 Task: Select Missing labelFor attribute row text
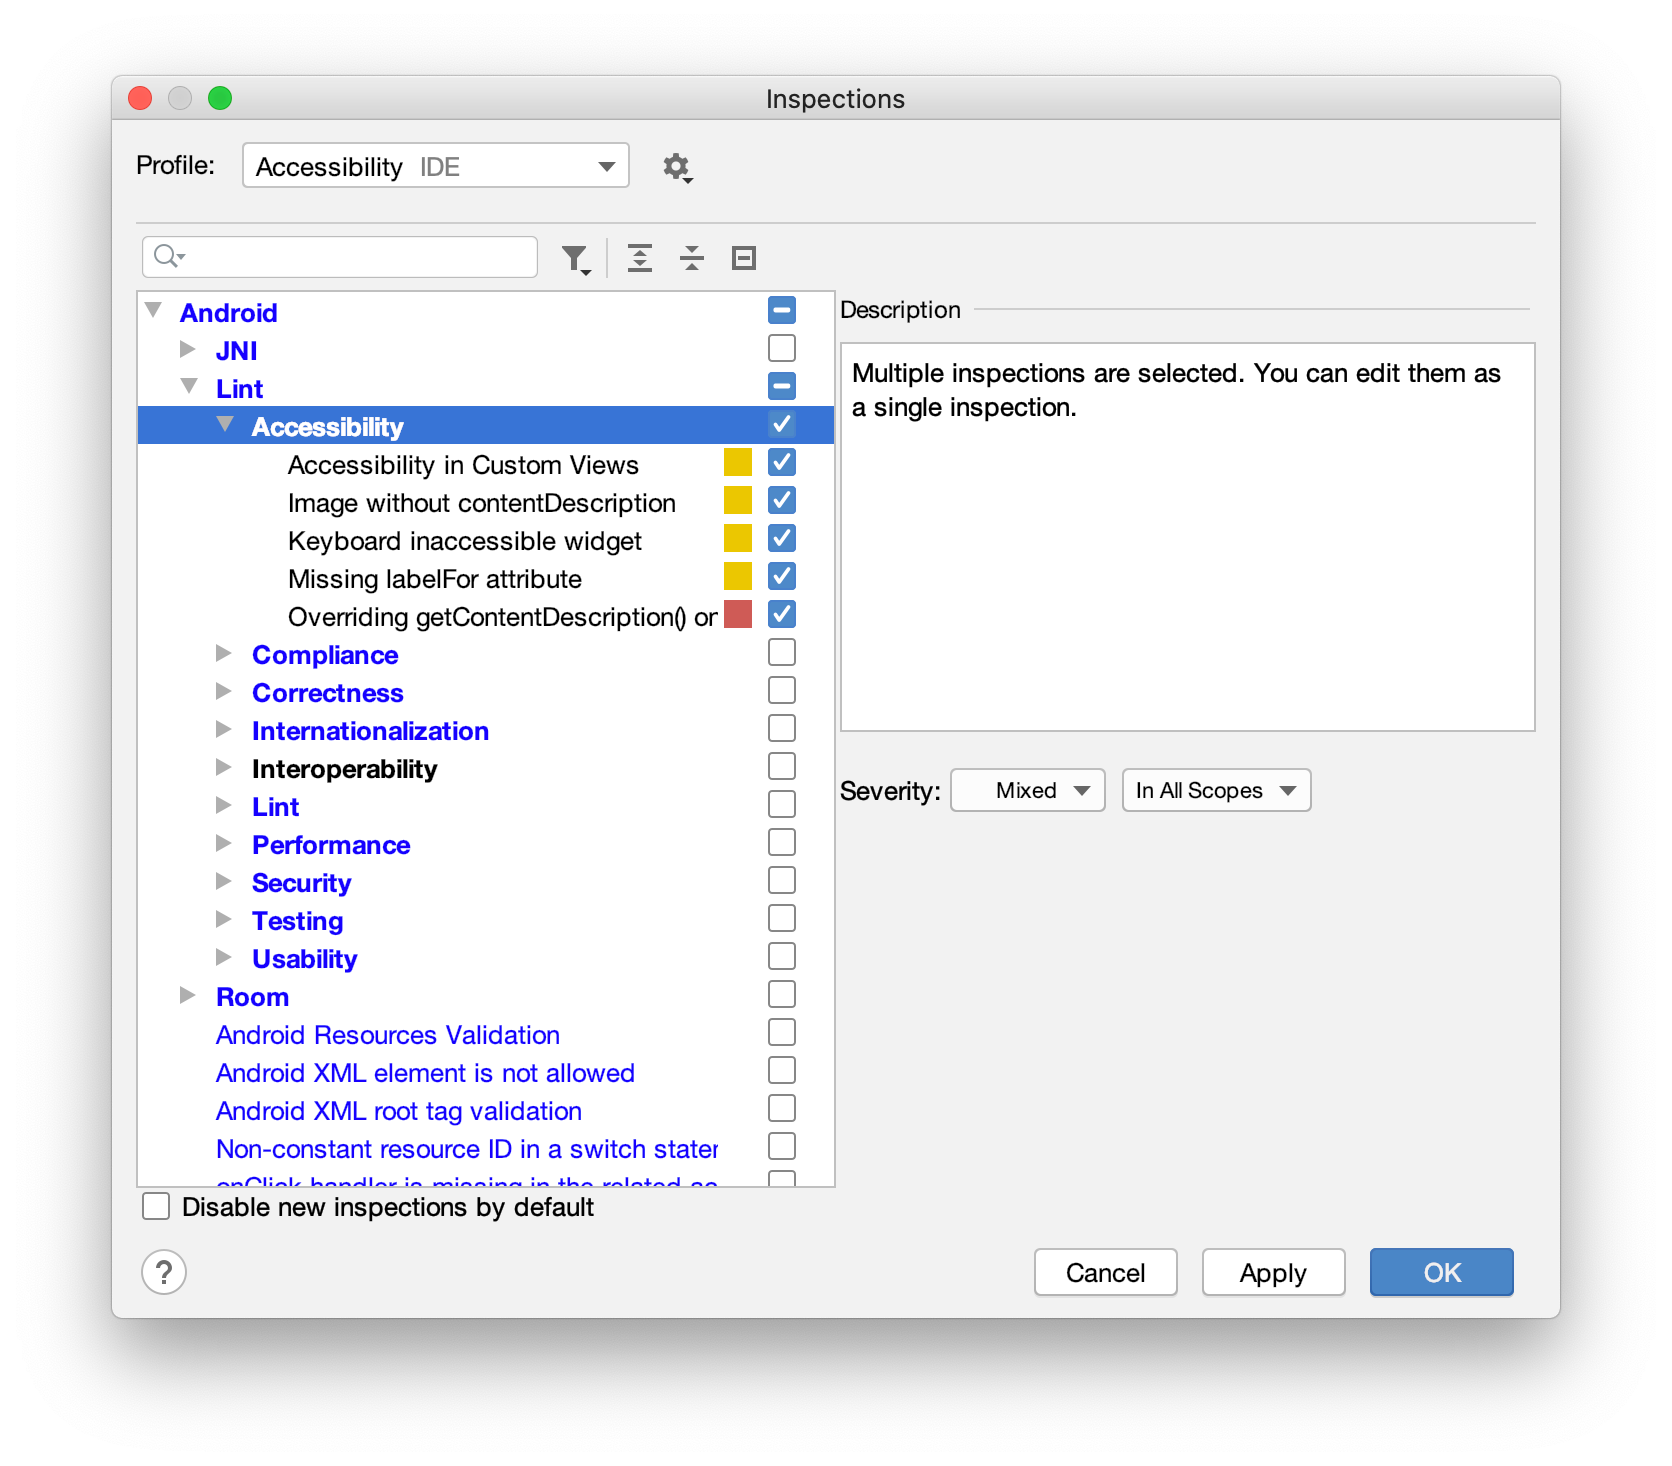pos(435,579)
